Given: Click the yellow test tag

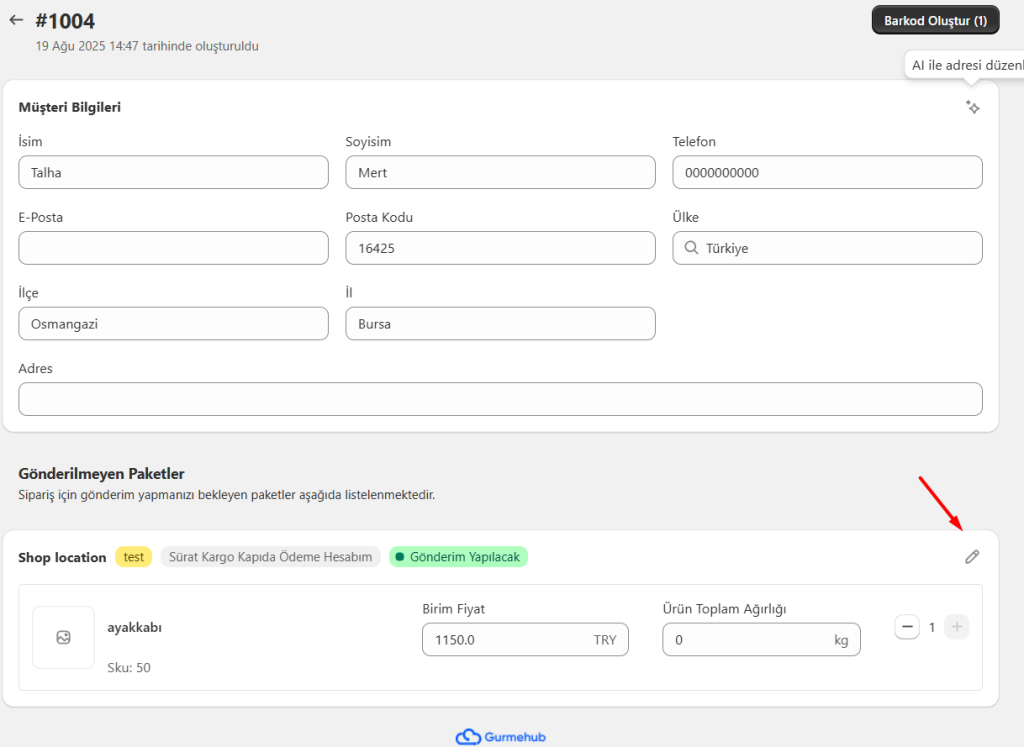Looking at the screenshot, I should (x=134, y=557).
